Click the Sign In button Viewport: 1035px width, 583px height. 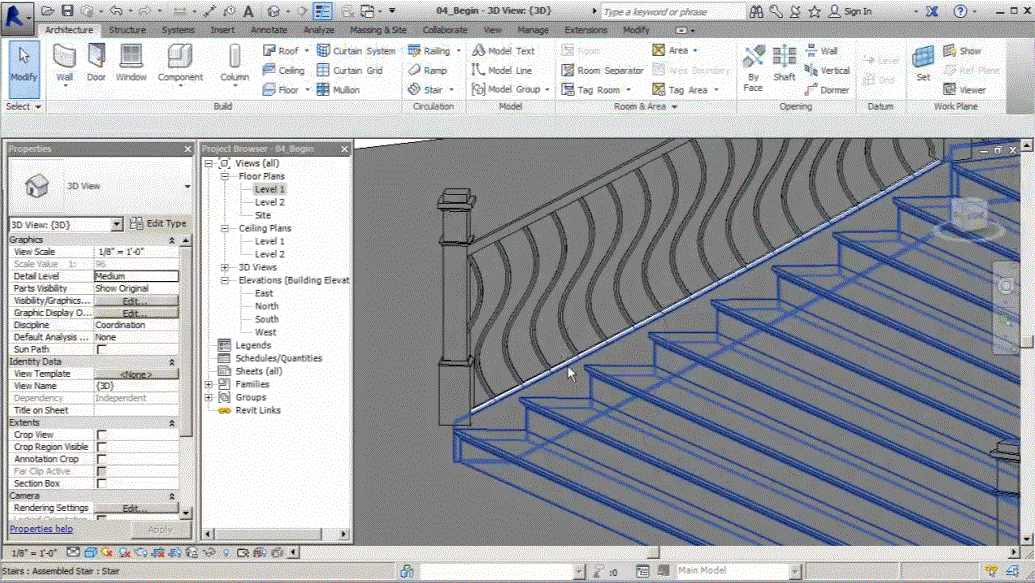tap(850, 11)
